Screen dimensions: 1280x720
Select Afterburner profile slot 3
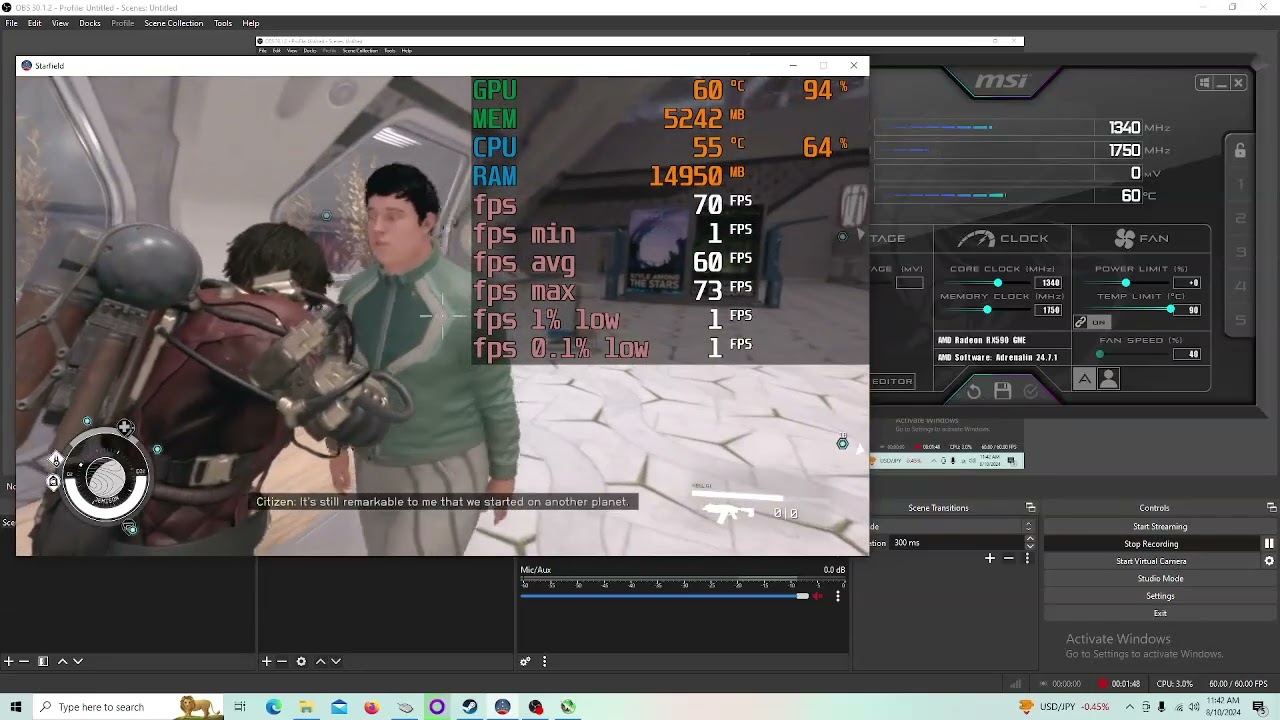tap(1241, 252)
